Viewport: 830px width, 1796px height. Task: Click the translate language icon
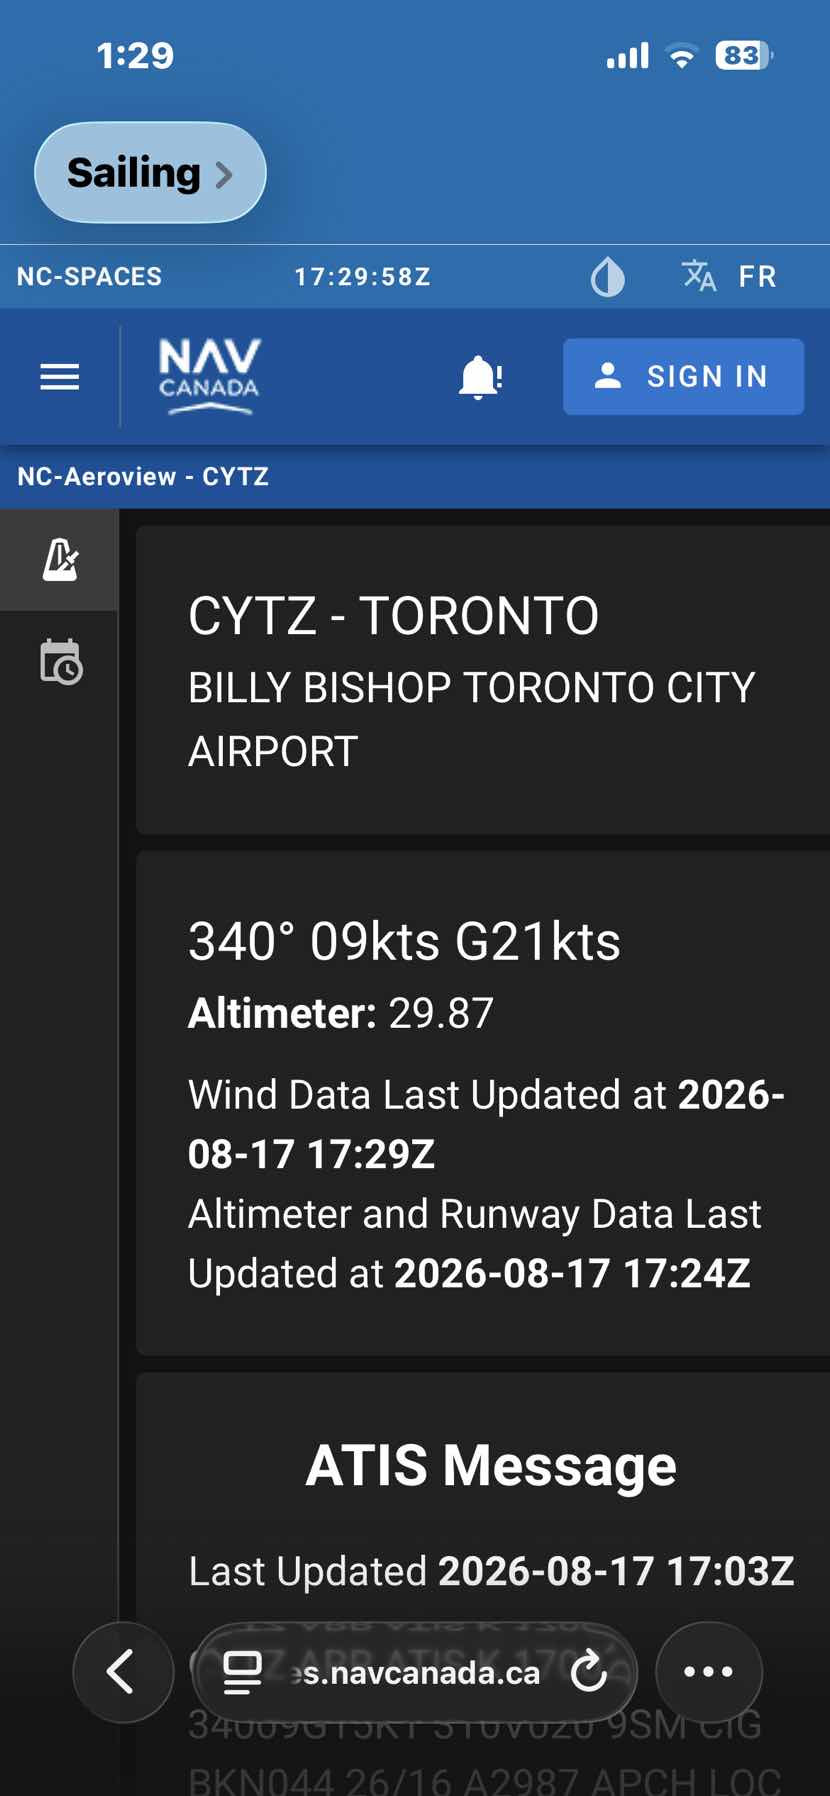[698, 276]
